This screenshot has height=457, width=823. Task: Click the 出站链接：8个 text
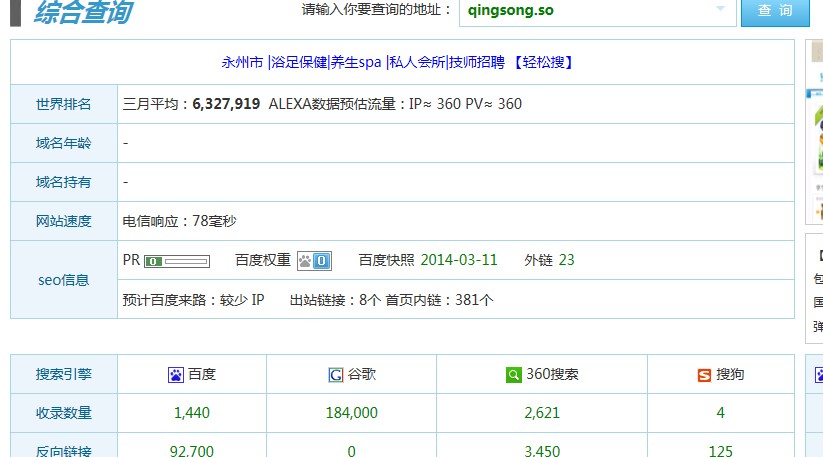click(335, 300)
